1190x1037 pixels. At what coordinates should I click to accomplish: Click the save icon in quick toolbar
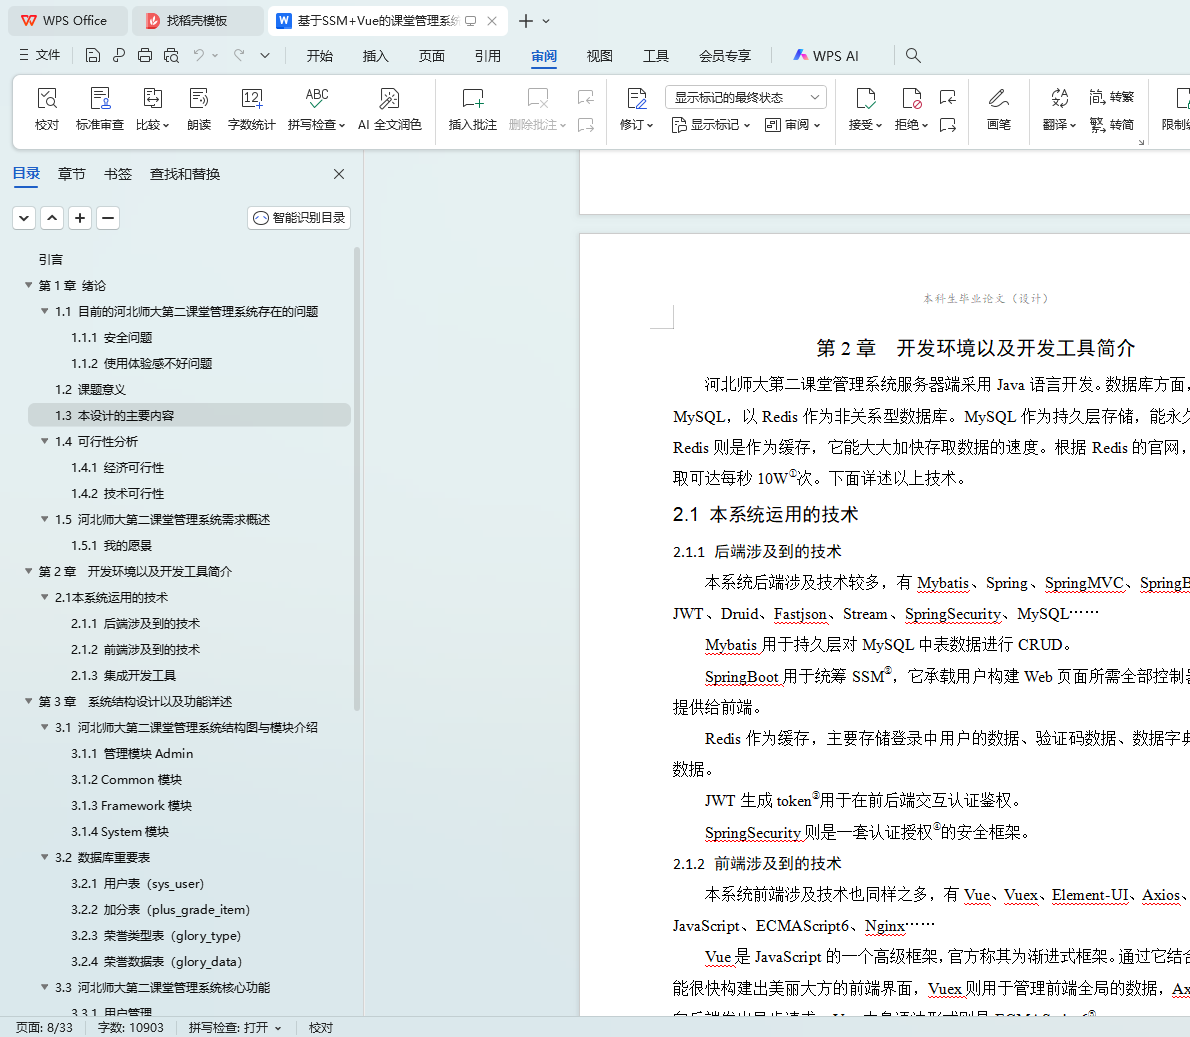[93, 55]
